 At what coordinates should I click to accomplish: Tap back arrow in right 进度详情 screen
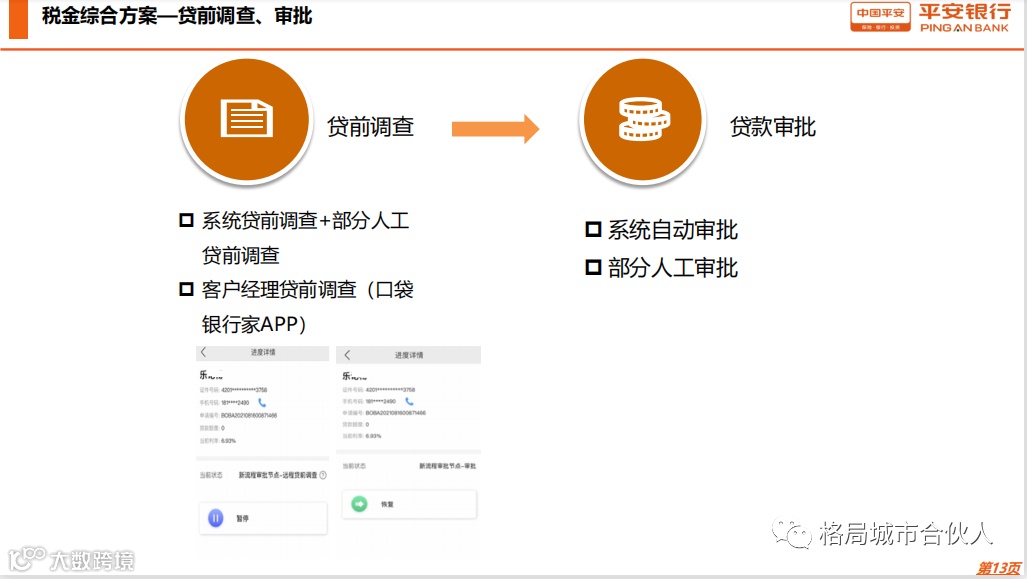347,355
